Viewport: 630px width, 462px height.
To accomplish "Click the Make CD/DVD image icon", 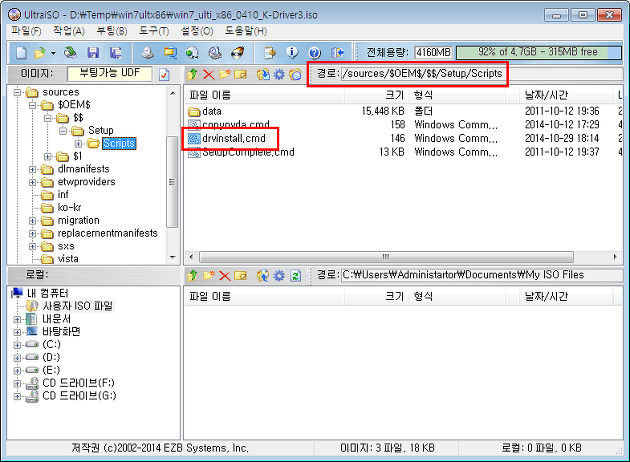I will coord(147,53).
